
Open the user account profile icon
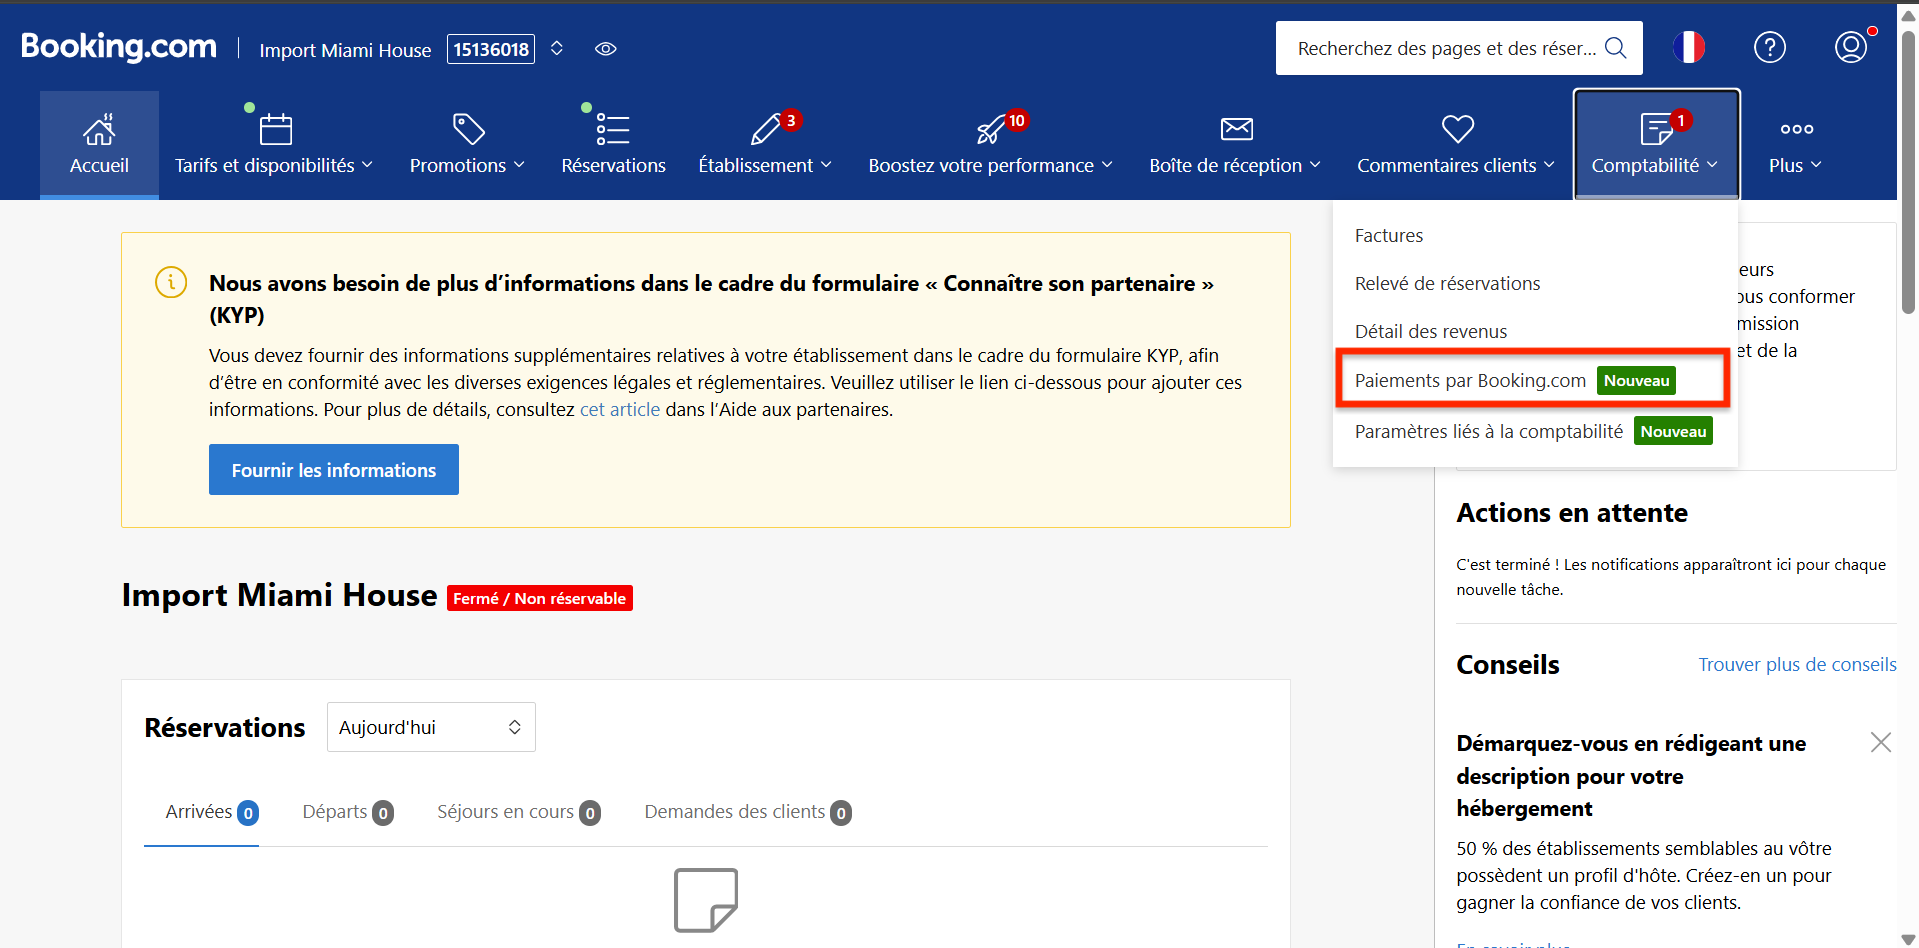[1850, 47]
